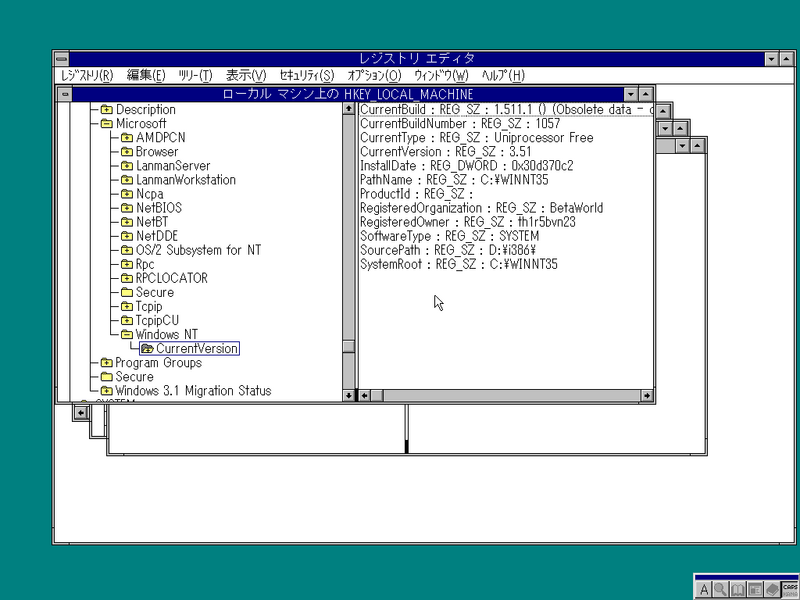The width and height of the screenshot is (800, 600).
Task: Click the open folder icon beside CurrentVersion
Action: click(x=147, y=348)
